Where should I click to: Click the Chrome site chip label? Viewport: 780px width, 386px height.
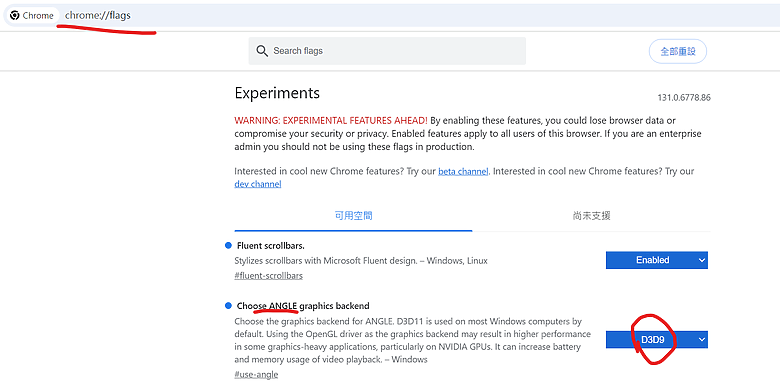(x=38, y=15)
